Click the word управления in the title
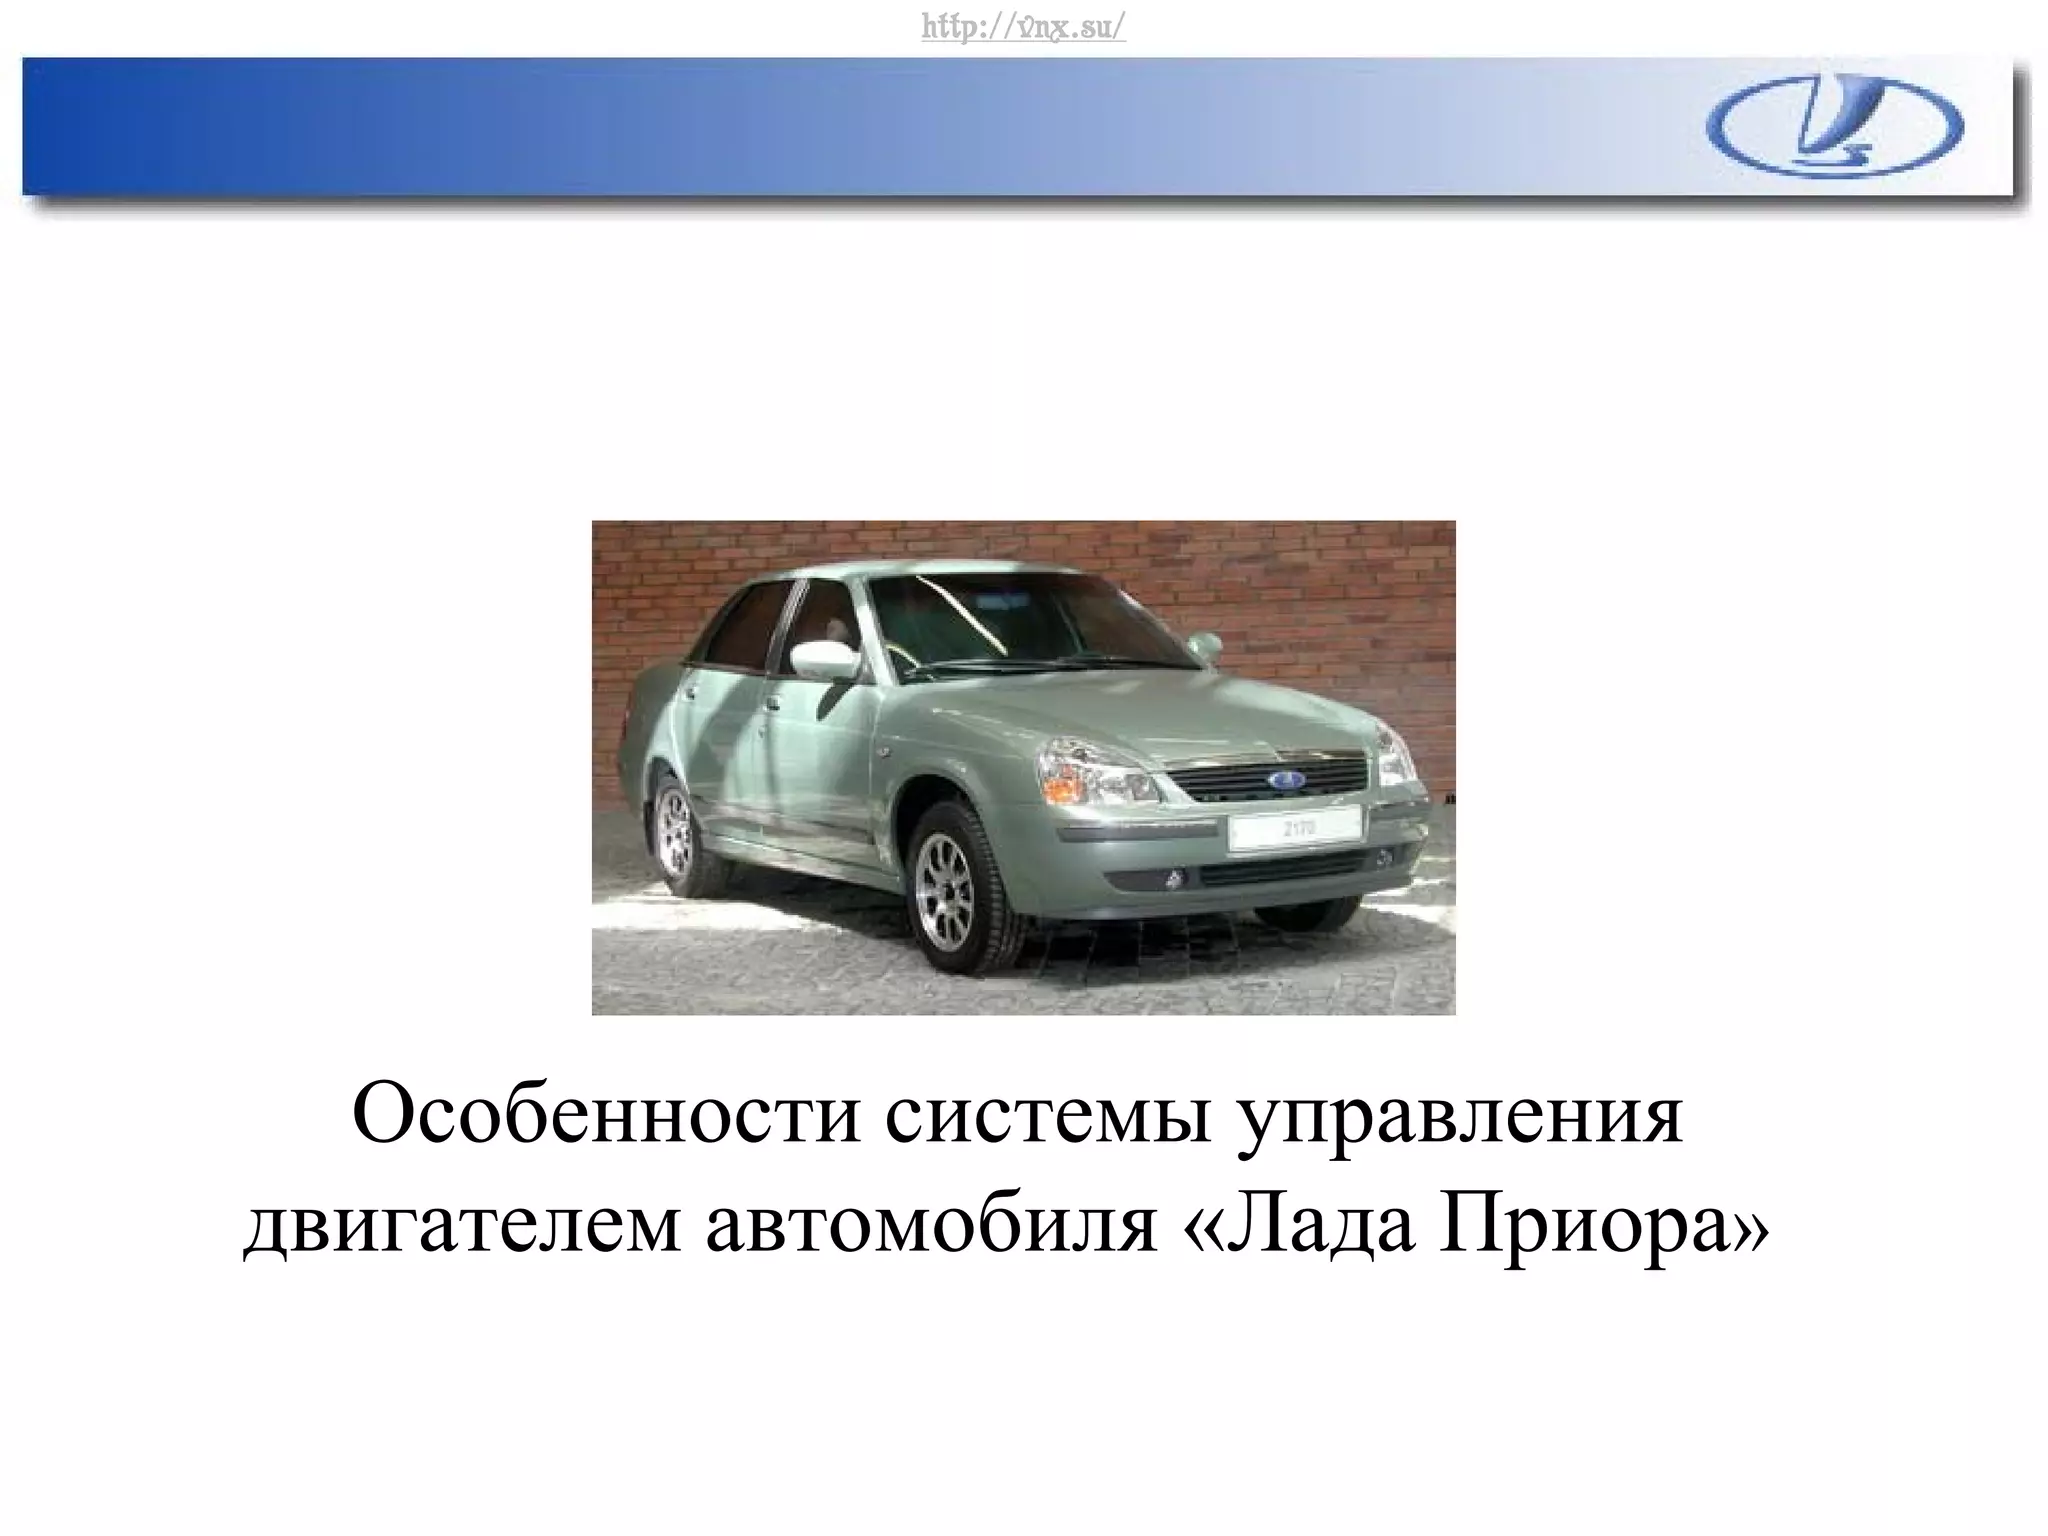Image resolution: width=2048 pixels, height=1536 pixels. pos(1461,1117)
